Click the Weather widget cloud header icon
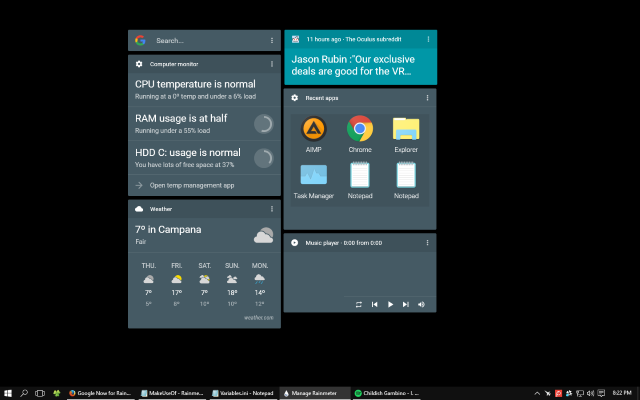This screenshot has height=400, width=640. tap(139, 209)
